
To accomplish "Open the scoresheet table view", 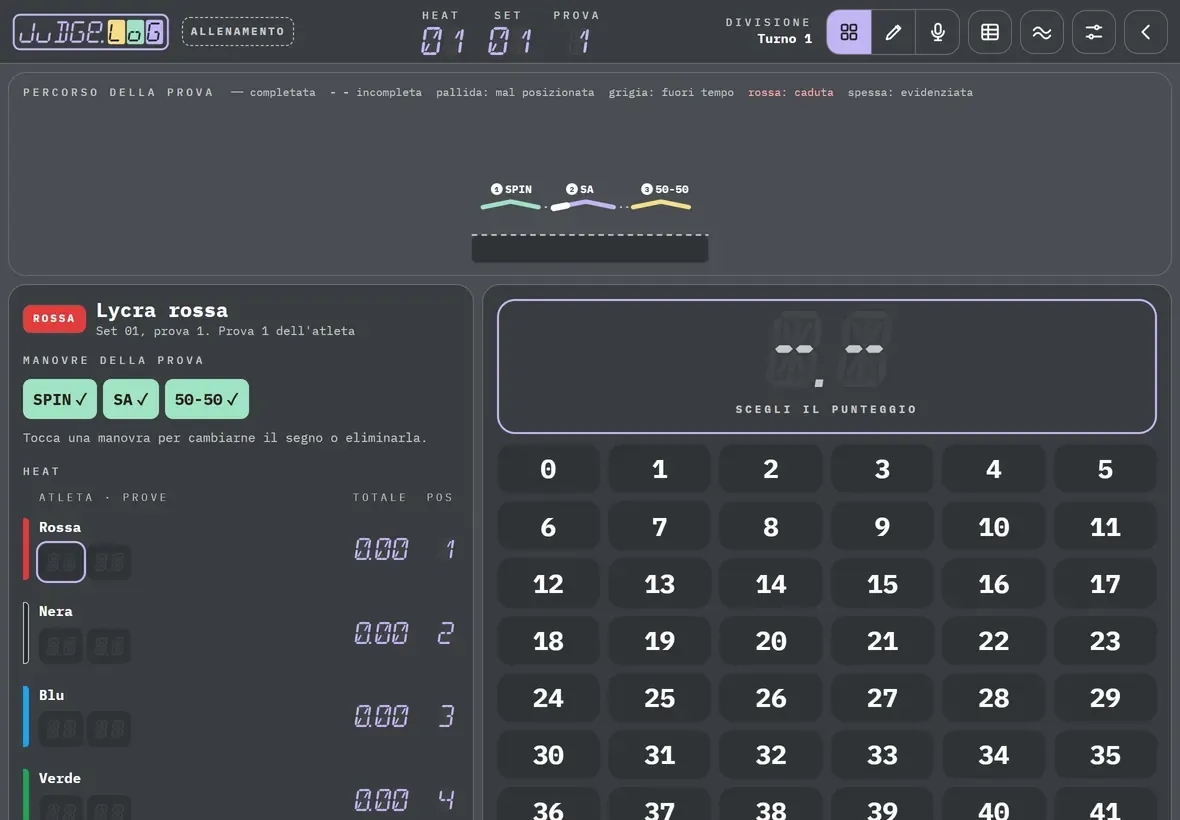I will [990, 32].
